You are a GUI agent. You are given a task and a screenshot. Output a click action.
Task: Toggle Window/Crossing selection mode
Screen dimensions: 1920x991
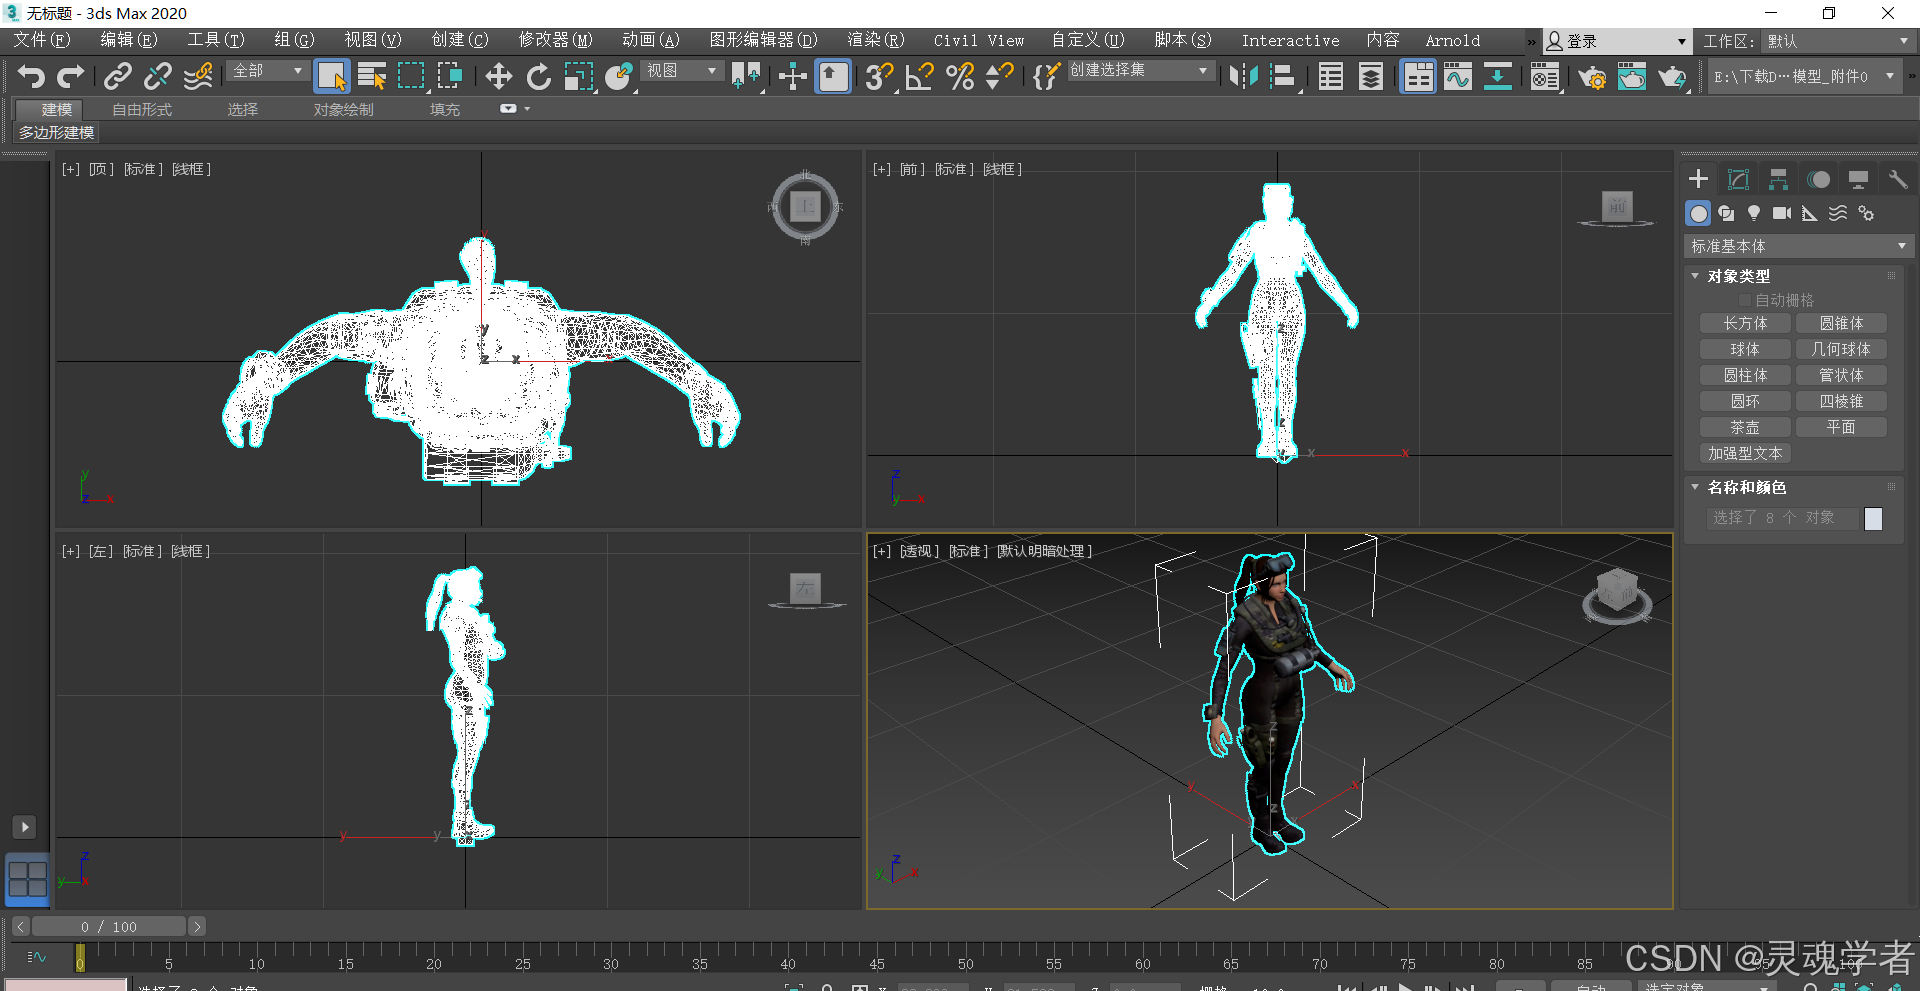451,76
